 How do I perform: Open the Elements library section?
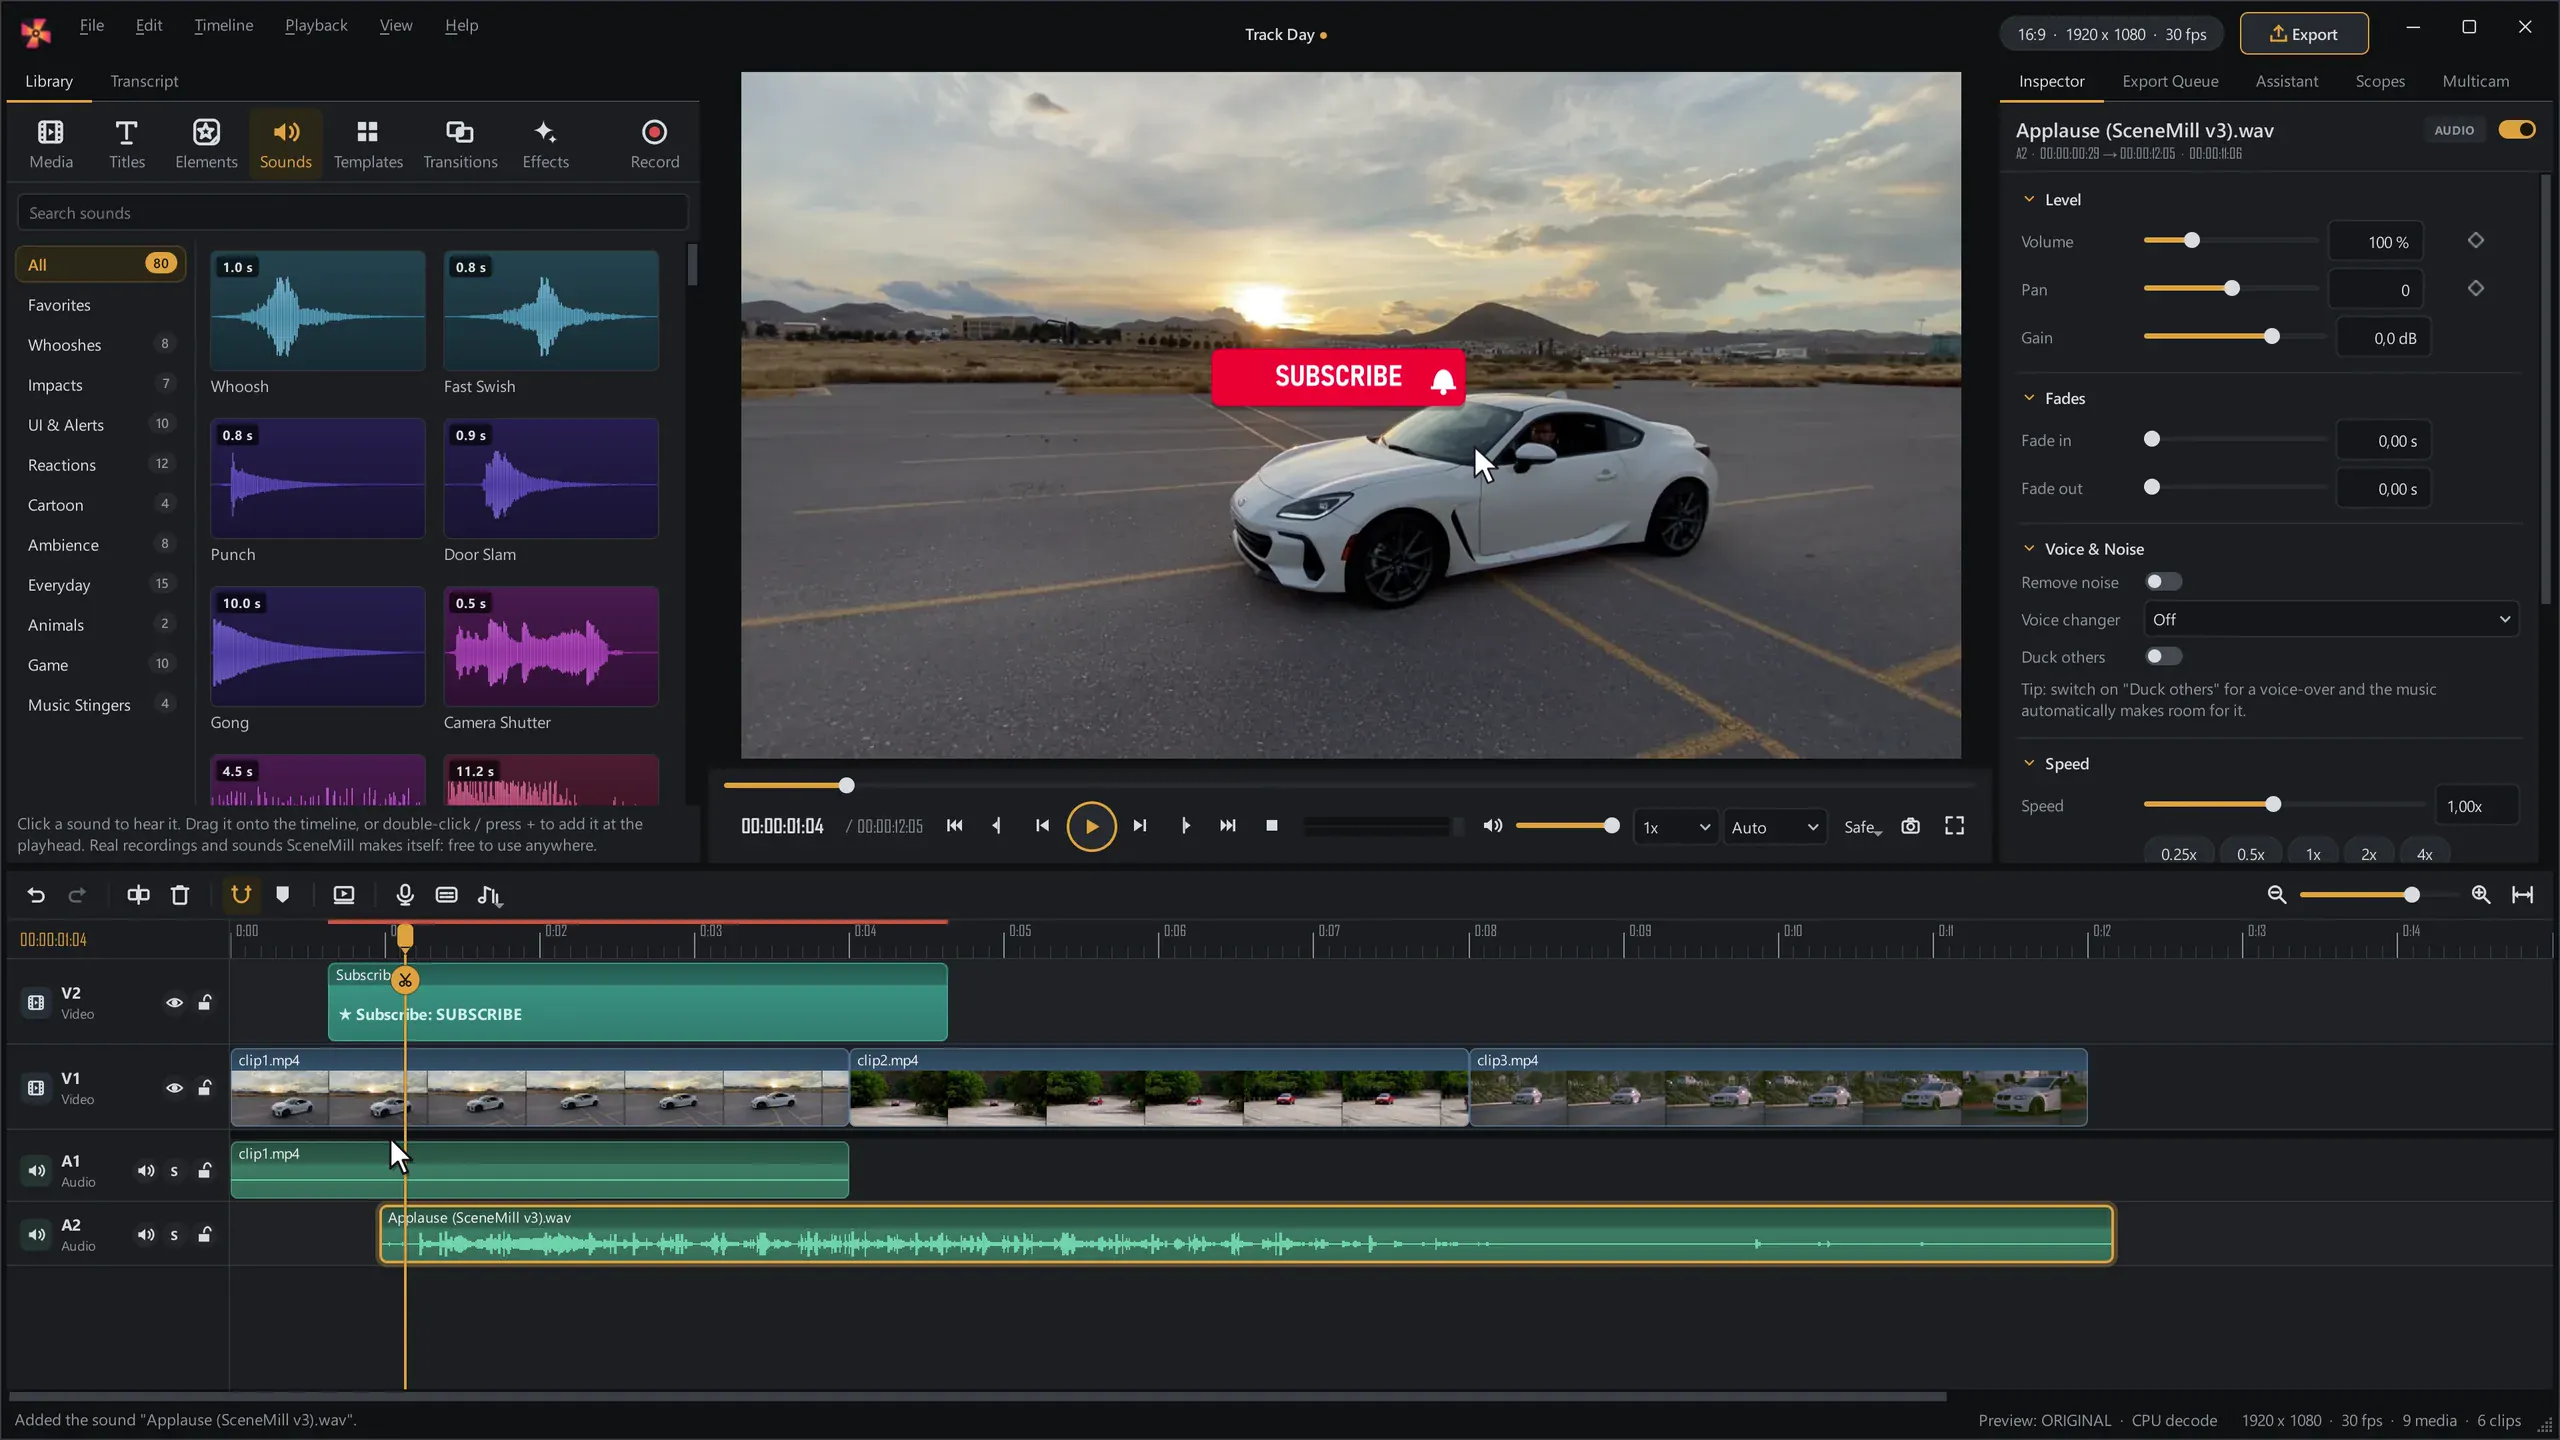coord(206,144)
